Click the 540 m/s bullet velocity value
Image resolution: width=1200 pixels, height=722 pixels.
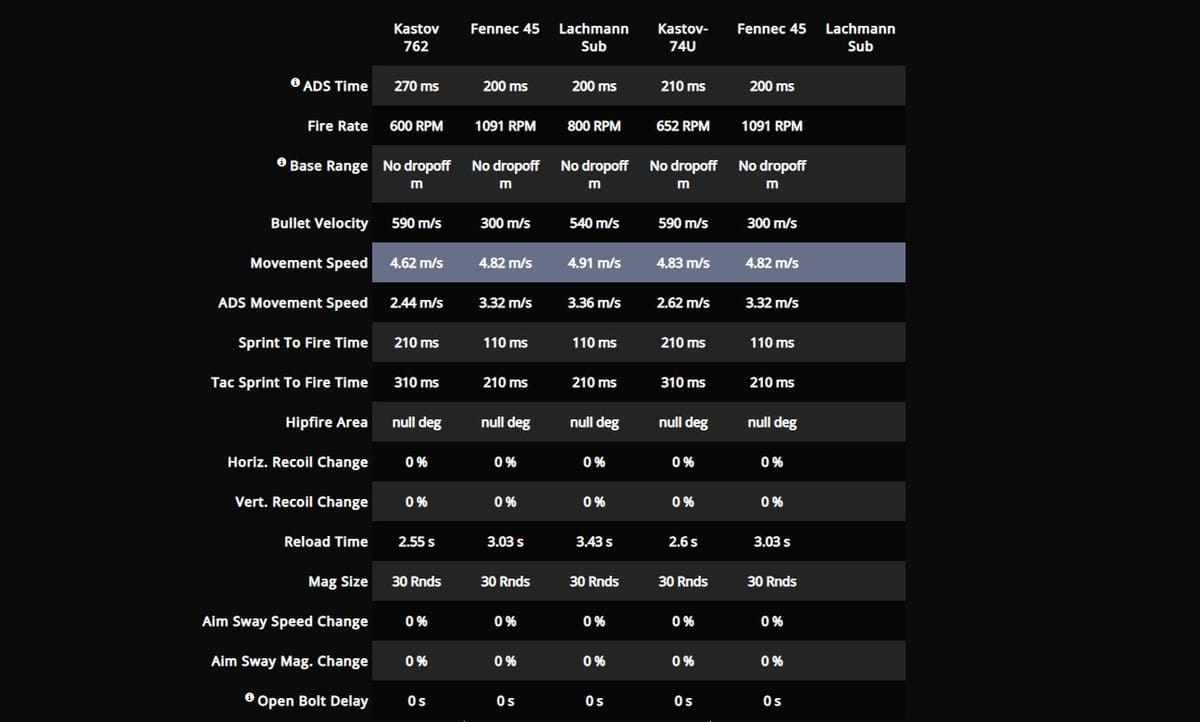[594, 223]
